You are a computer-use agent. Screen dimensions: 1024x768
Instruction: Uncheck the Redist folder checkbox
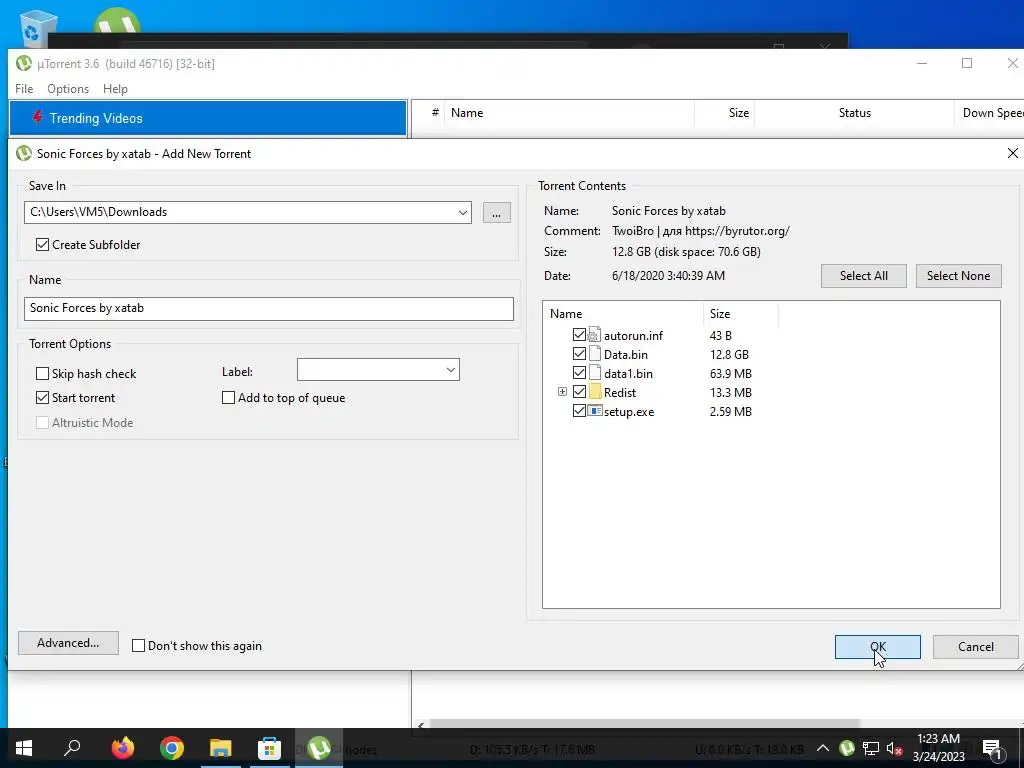(579, 392)
